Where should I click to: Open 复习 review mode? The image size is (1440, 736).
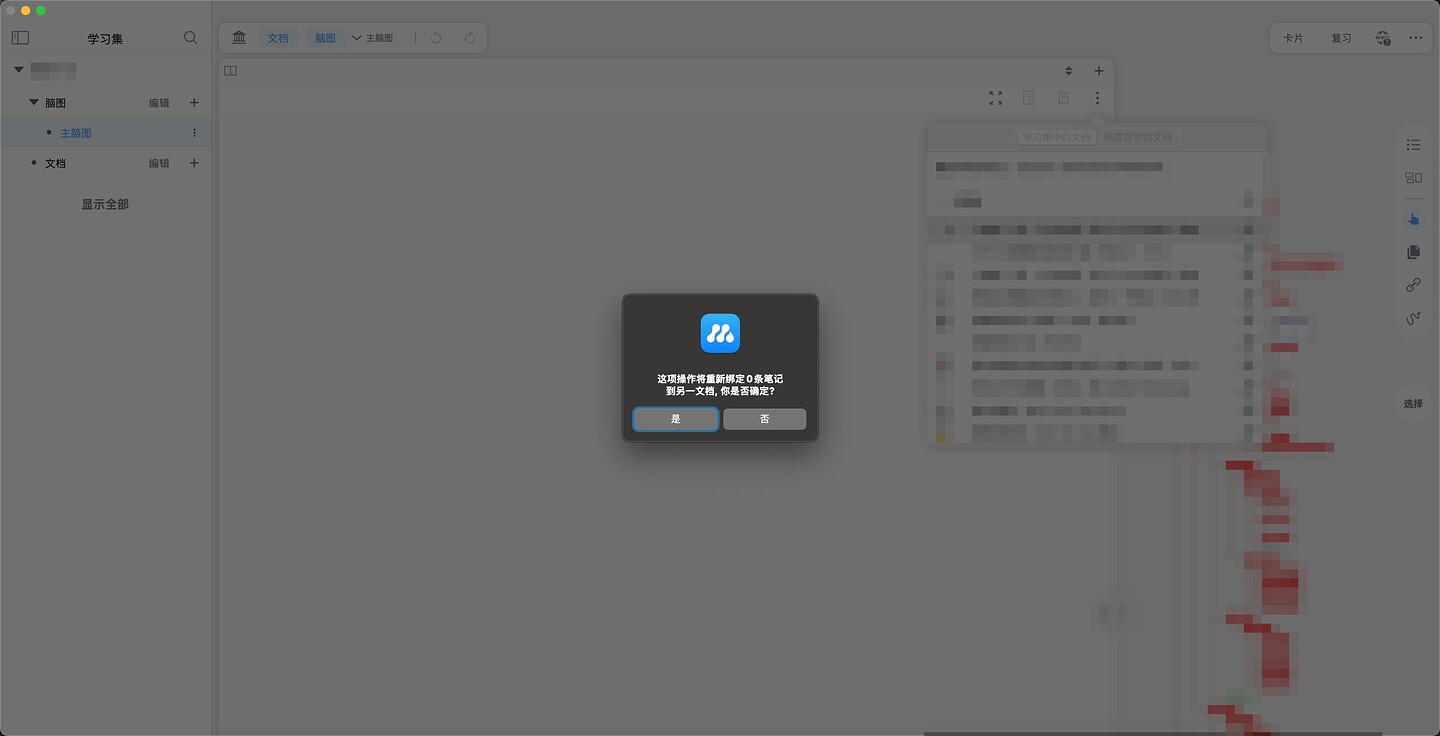click(x=1341, y=38)
